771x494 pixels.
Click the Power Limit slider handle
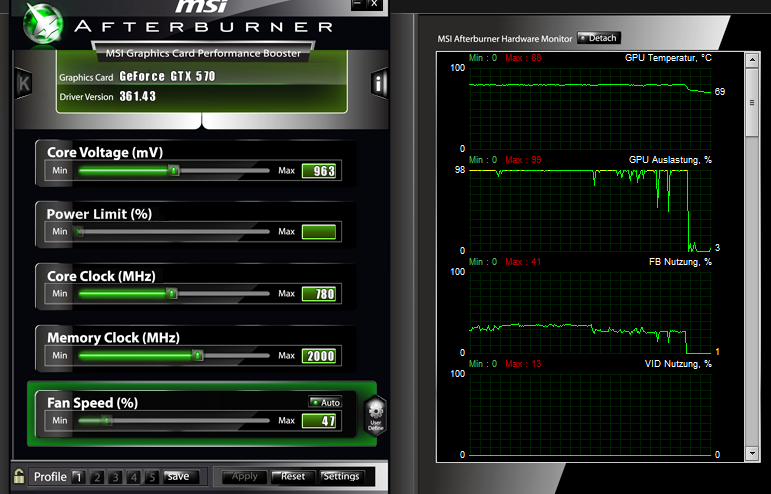tap(78, 232)
